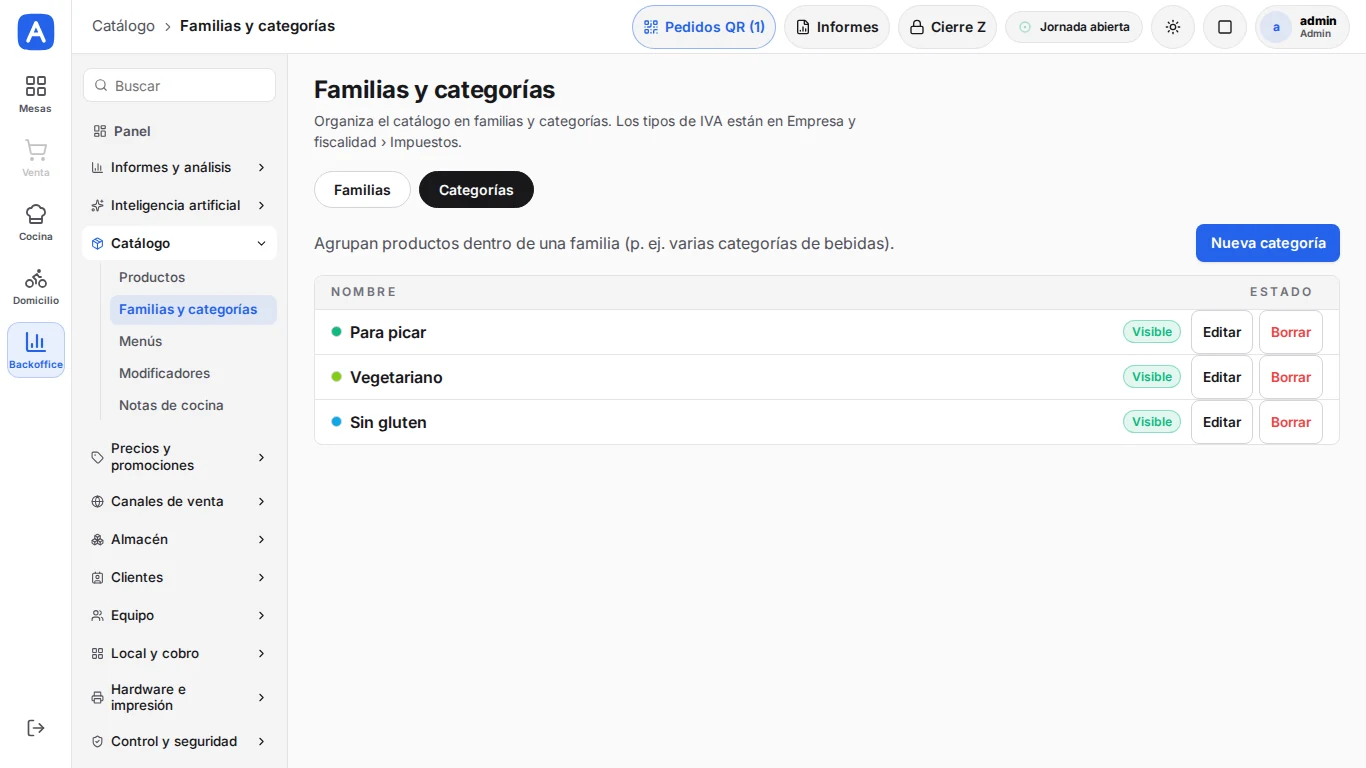Viewport: 1366px width, 768px height.
Task: Open the Mesas view
Action: [36, 94]
